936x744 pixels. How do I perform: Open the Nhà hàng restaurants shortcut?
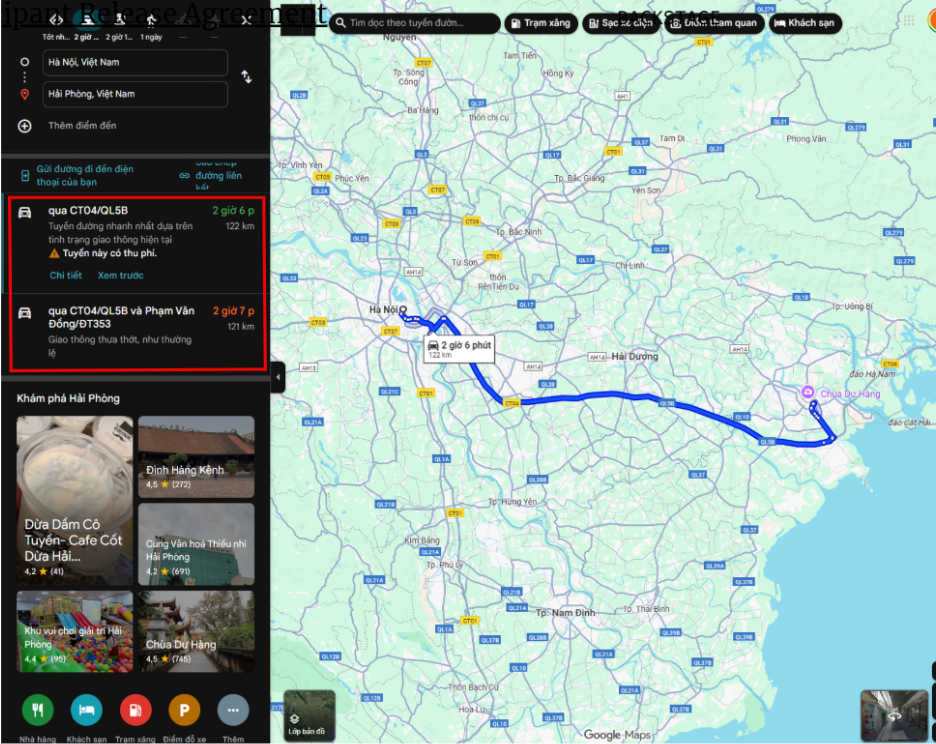(38, 710)
